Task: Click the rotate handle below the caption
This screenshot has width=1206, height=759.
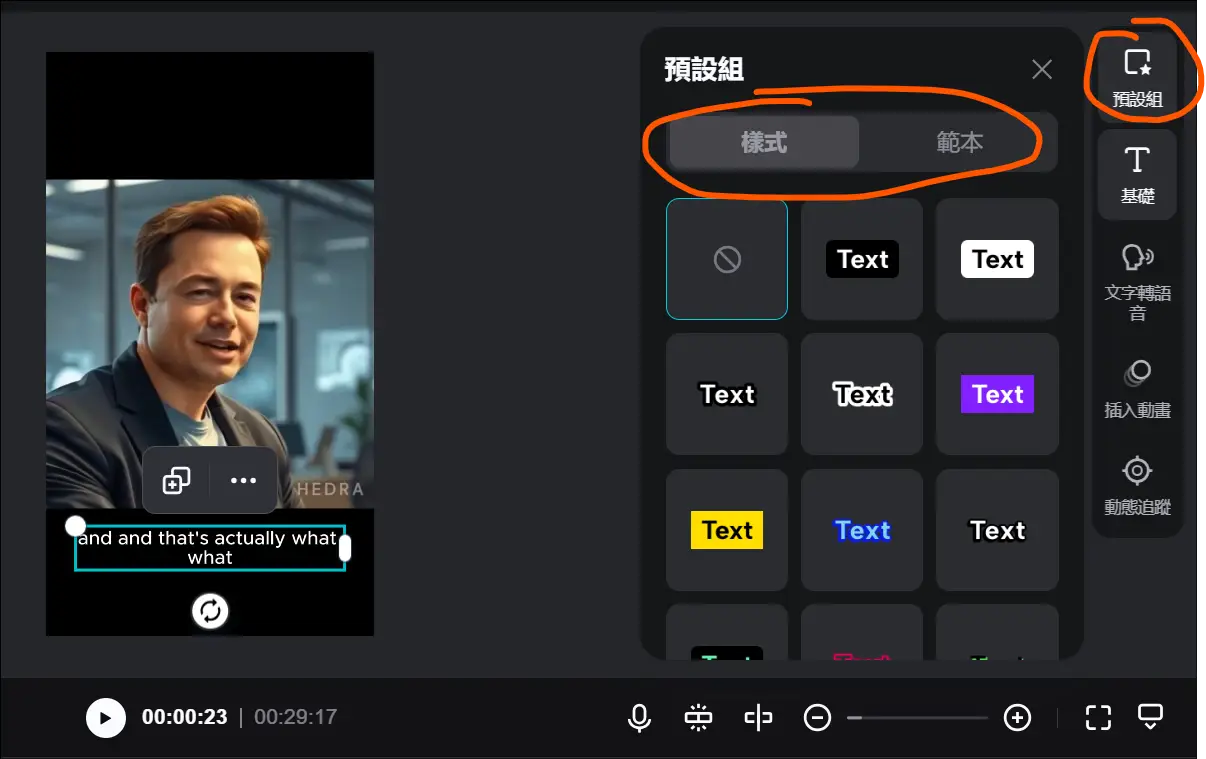Action: pos(210,611)
